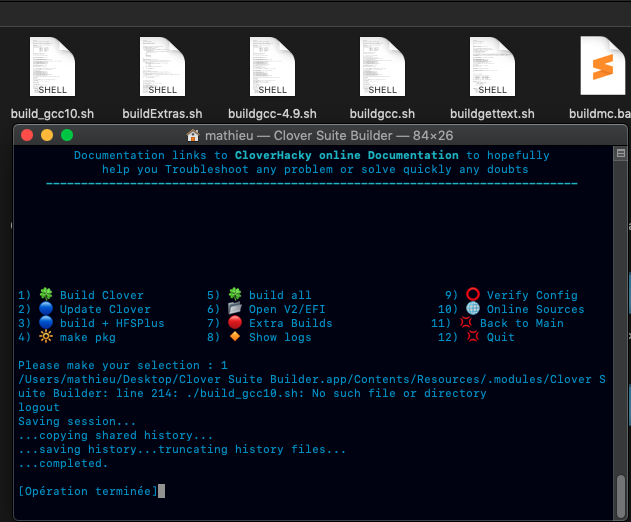Click the buildgettext.sh file name label
Screen dimensions: 631x522
point(492,114)
